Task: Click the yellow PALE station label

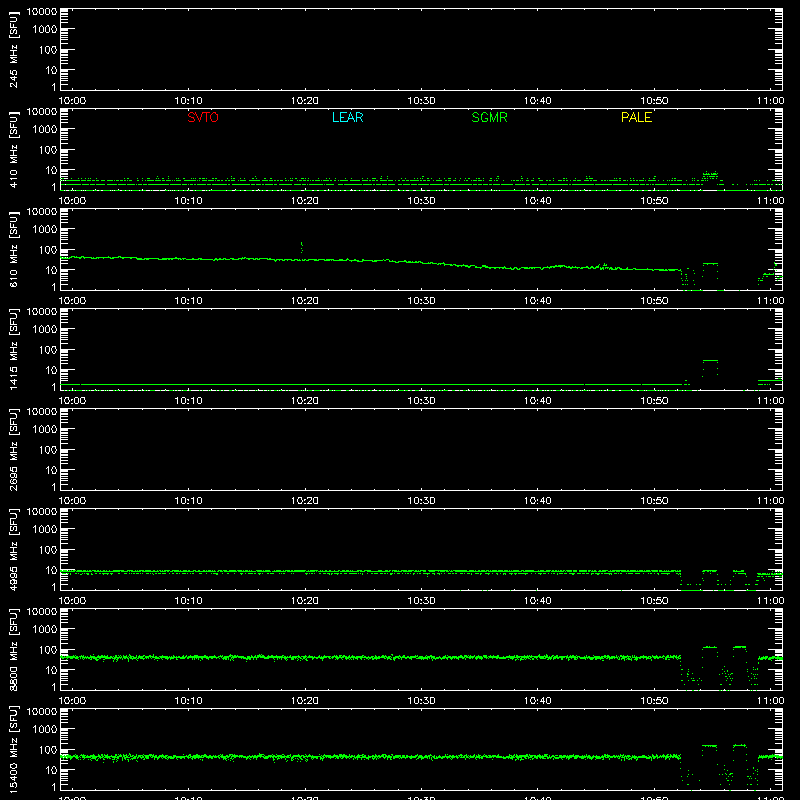Action: [x=636, y=117]
